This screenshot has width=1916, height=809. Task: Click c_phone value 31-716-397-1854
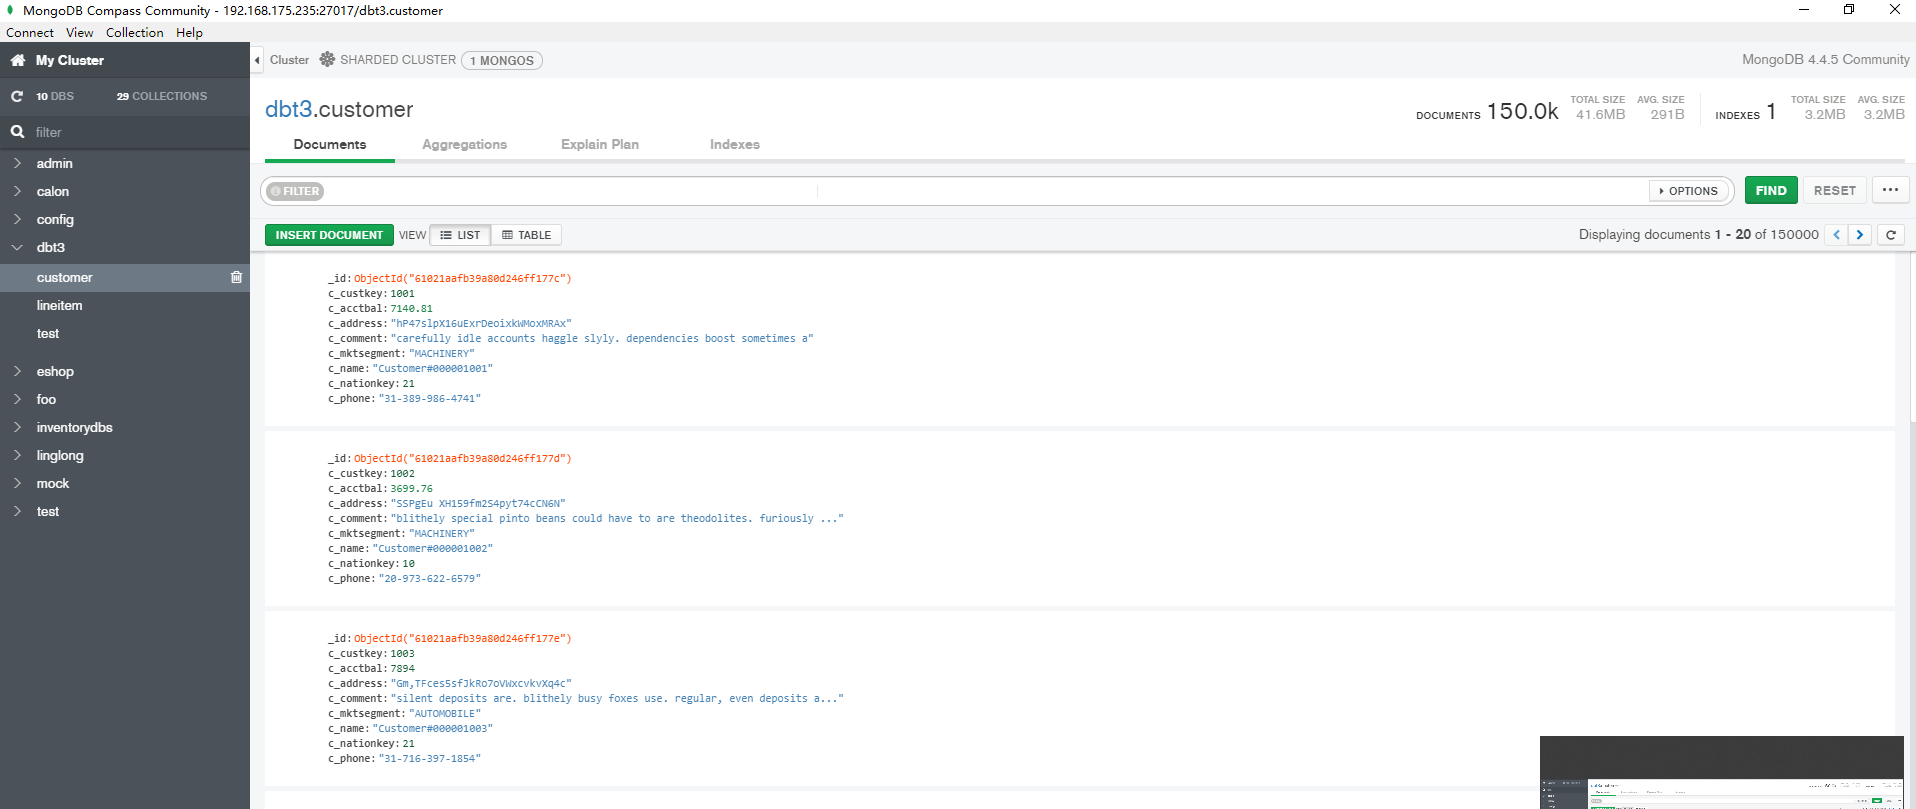(x=430, y=759)
